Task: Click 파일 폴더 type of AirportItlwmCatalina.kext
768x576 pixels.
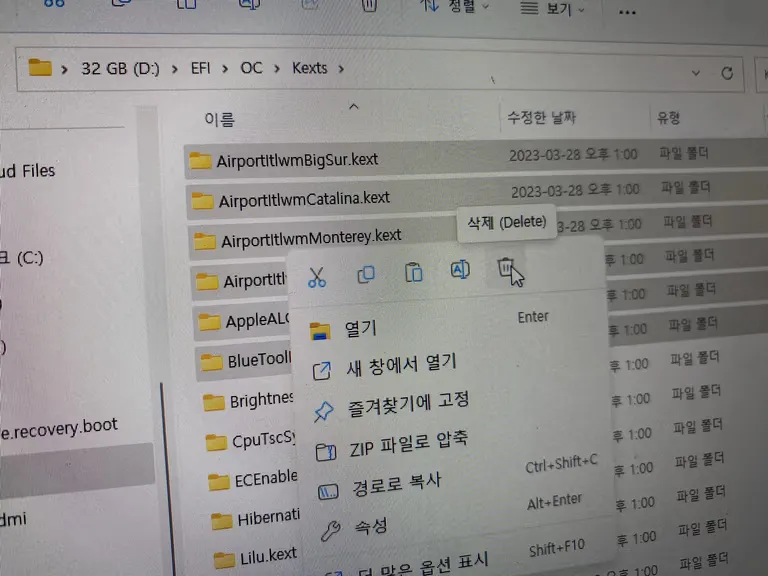Action: click(686, 187)
